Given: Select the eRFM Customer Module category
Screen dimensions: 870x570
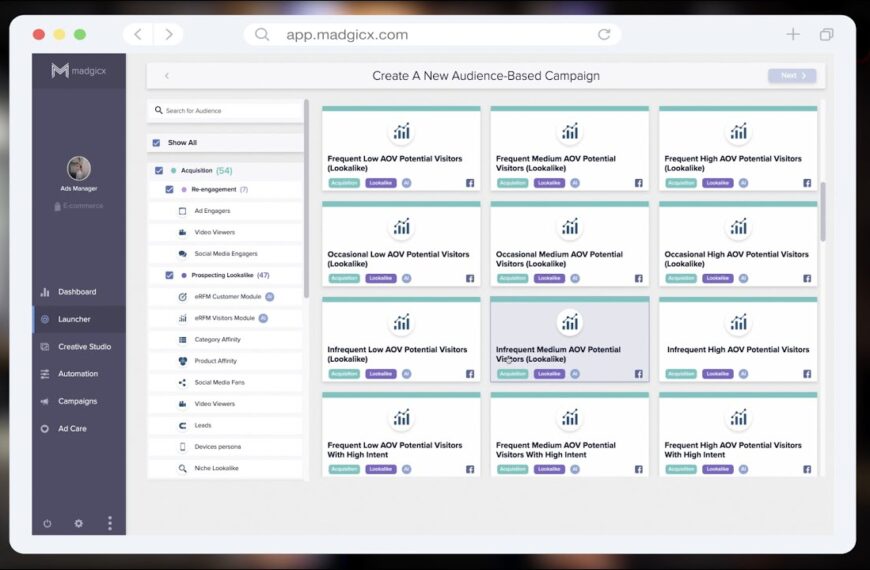Looking at the screenshot, I should [227, 297].
